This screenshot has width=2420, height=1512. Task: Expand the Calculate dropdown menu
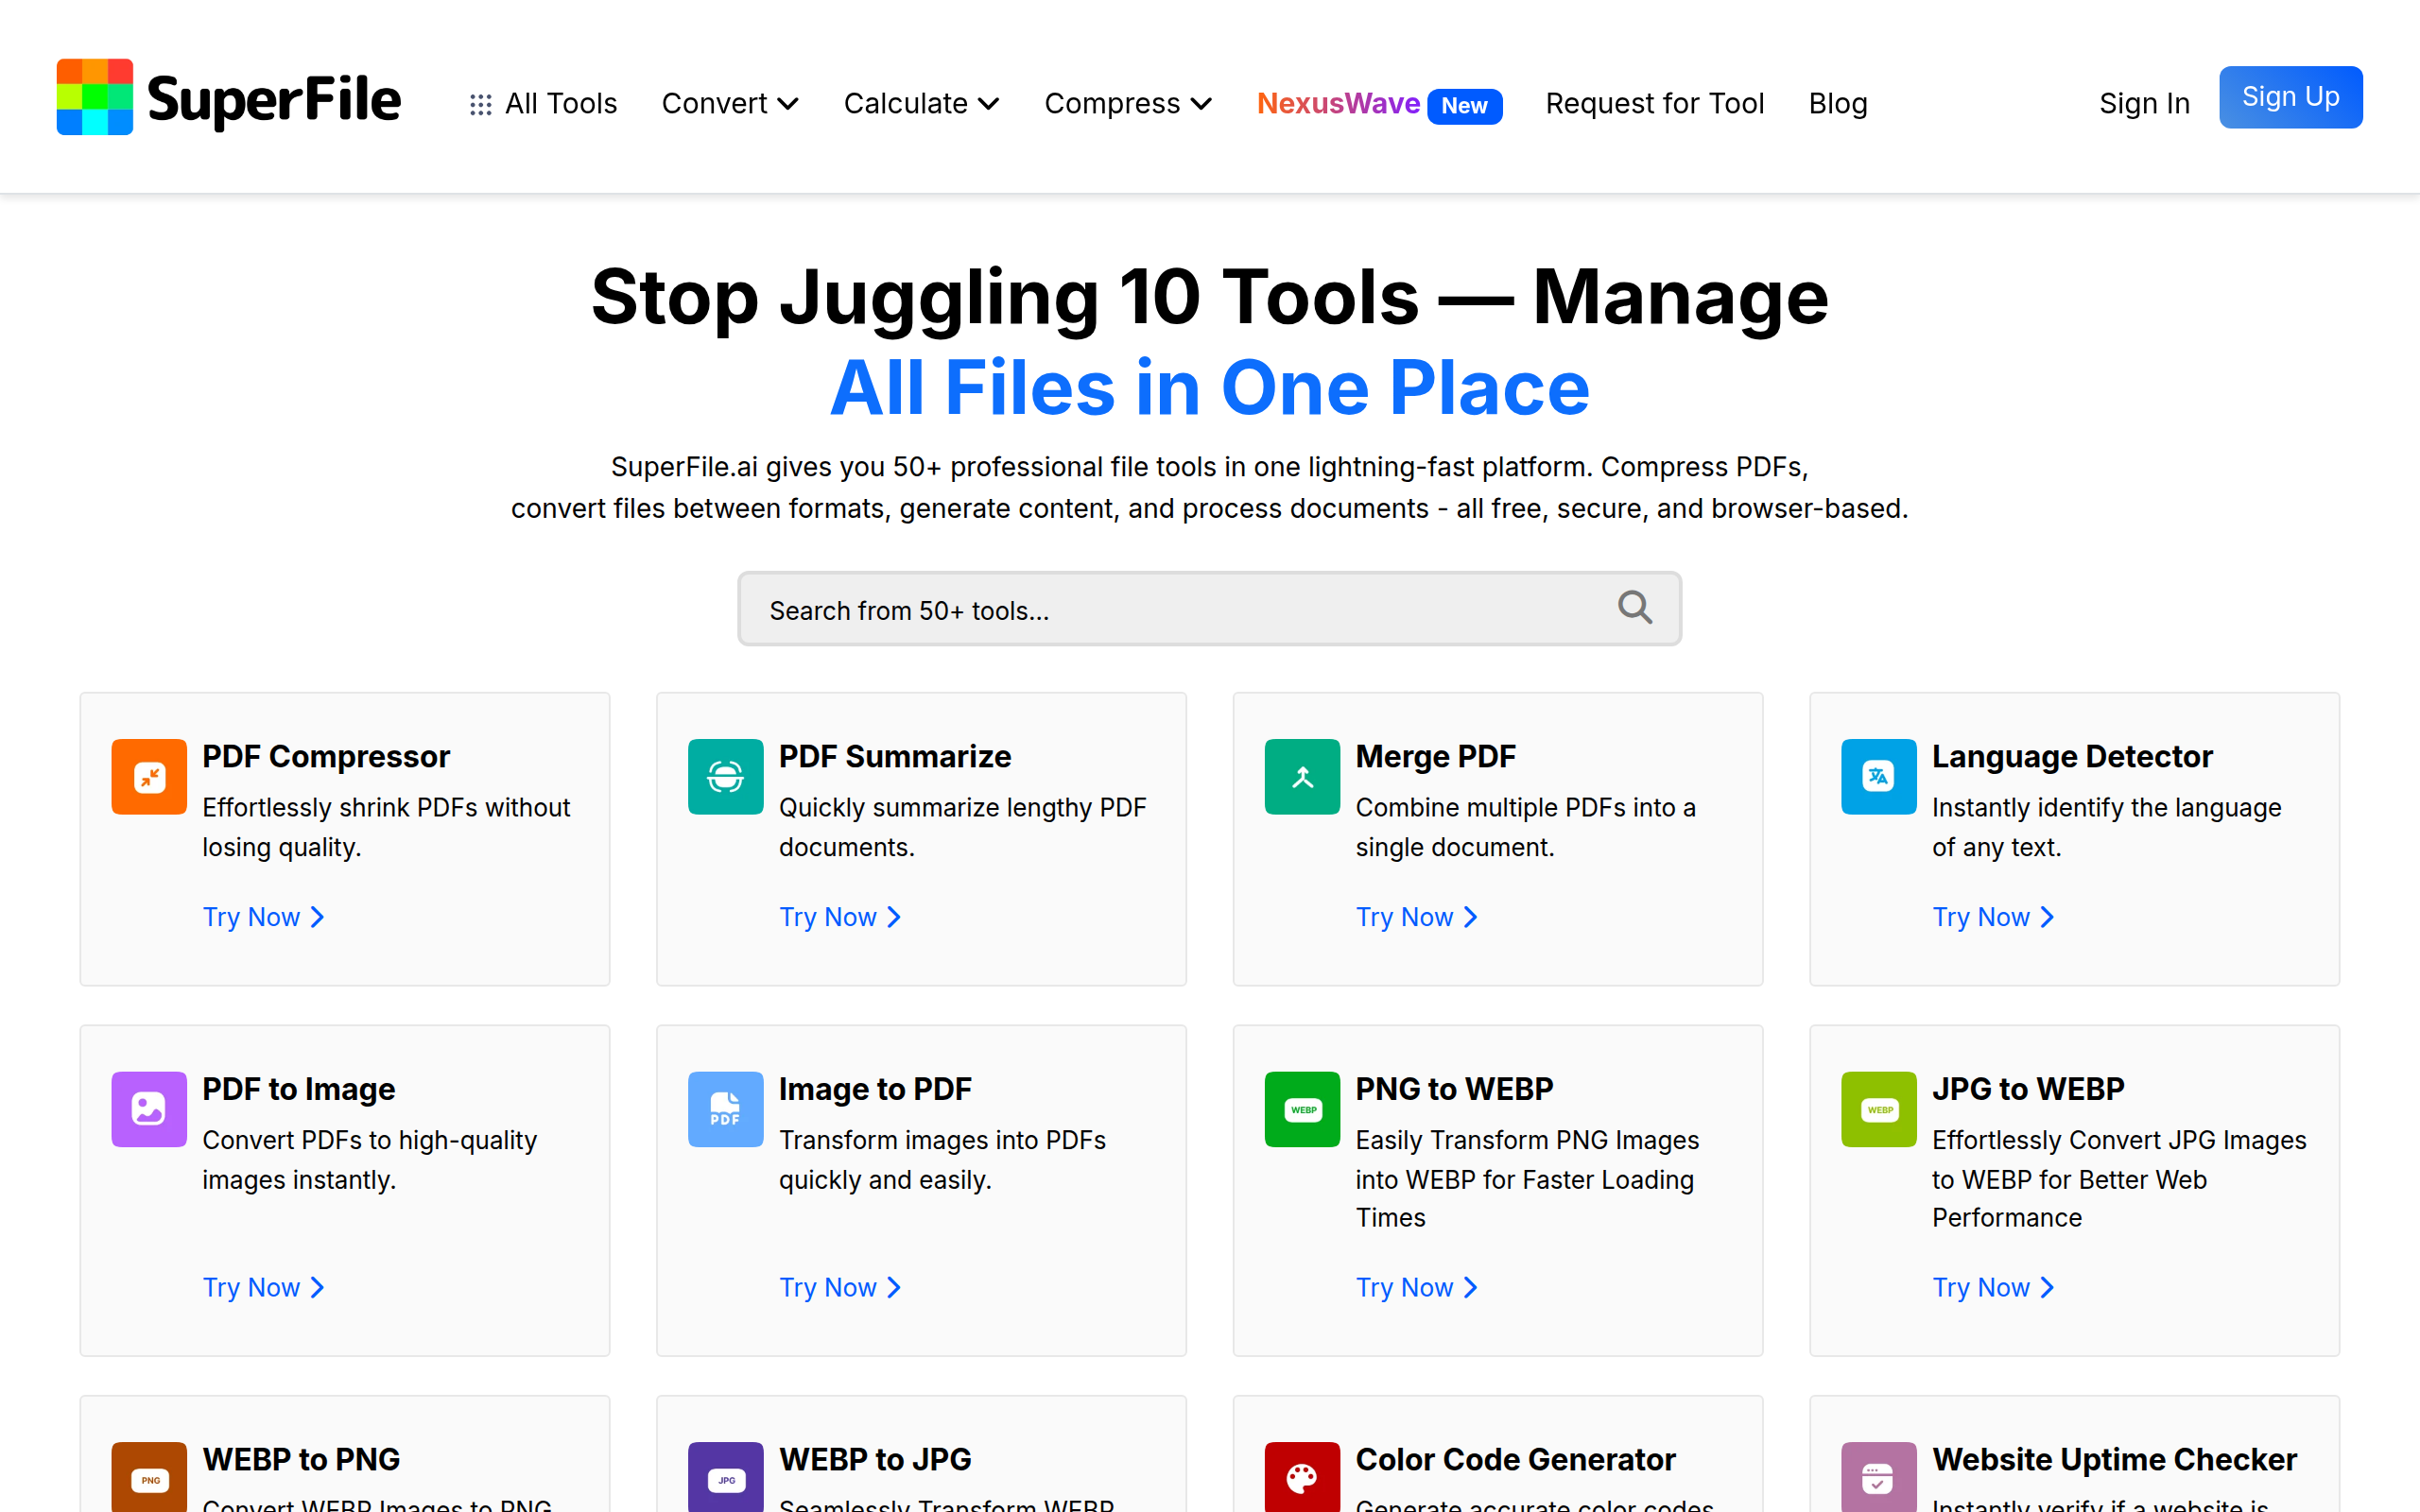coord(921,104)
